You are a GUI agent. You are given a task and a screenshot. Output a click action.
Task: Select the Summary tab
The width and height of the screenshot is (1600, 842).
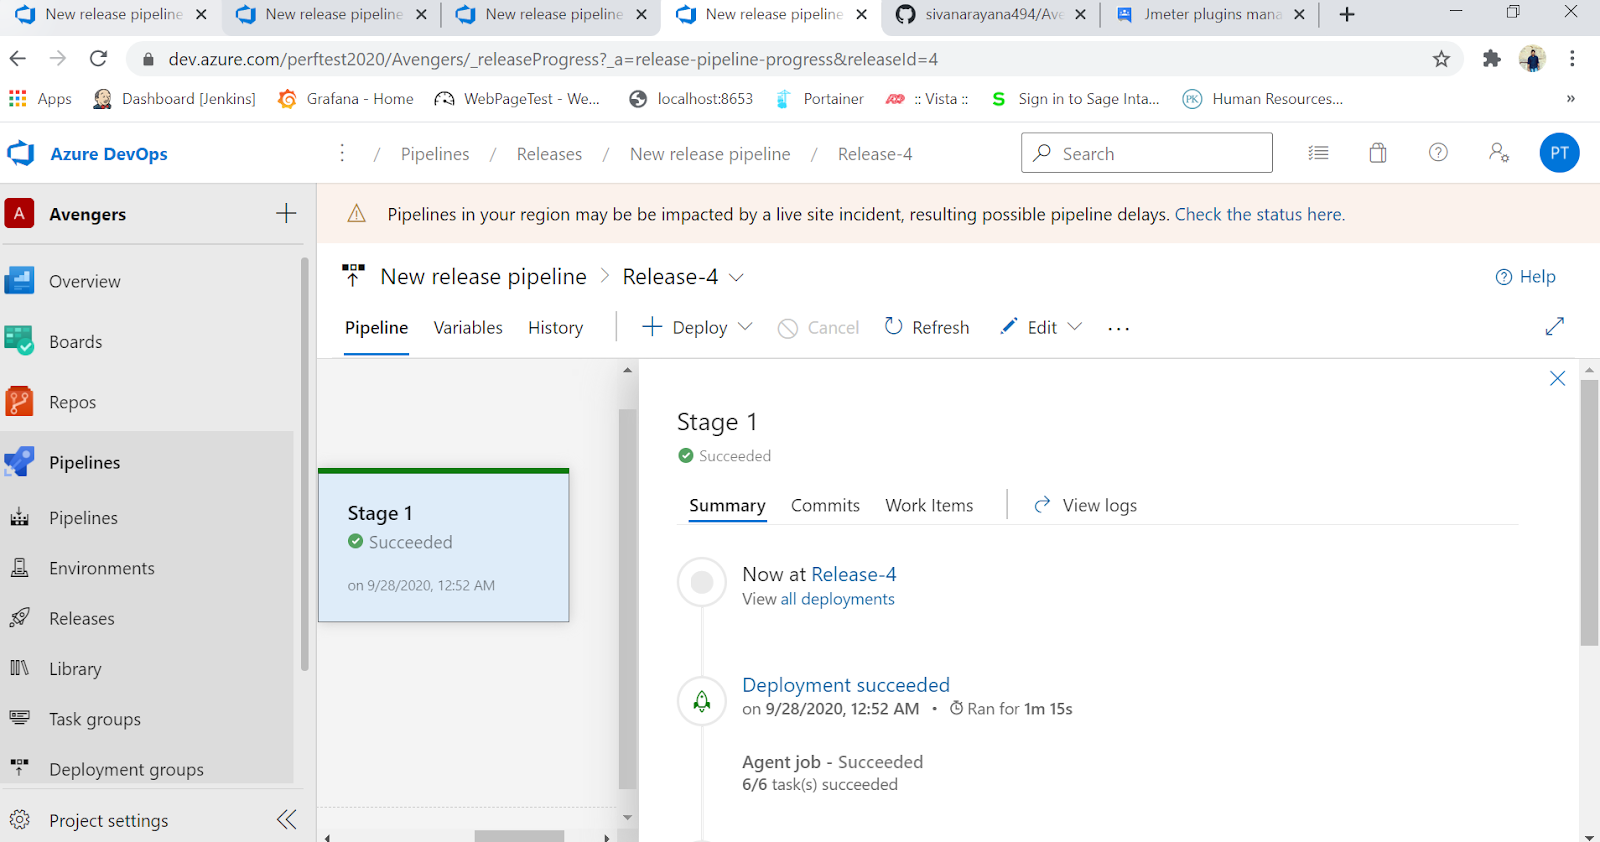[727, 506]
